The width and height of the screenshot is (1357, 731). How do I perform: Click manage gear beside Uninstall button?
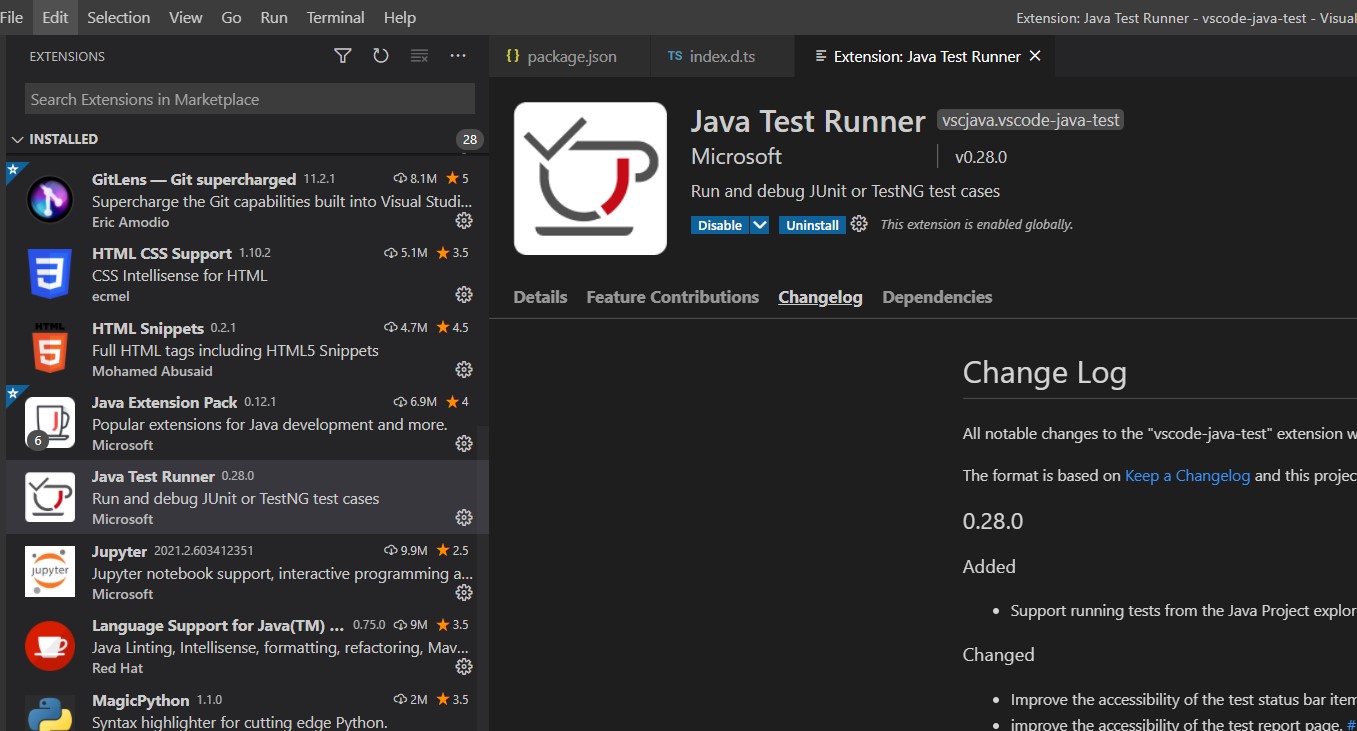coord(859,224)
